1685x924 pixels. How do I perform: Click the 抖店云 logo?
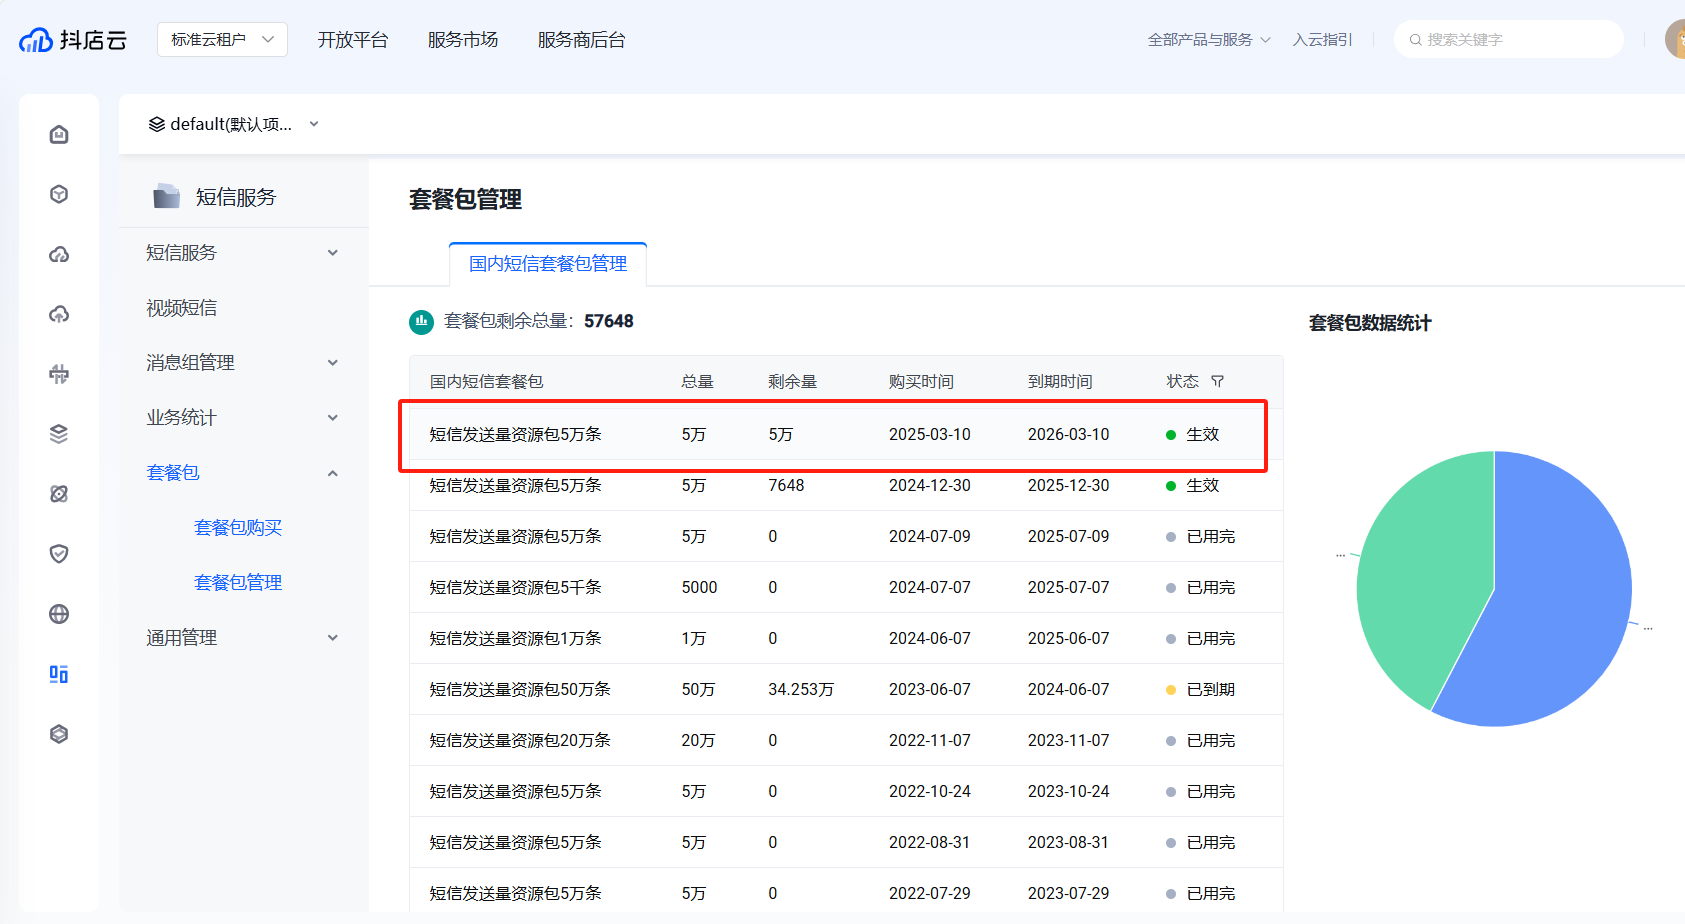(x=73, y=40)
